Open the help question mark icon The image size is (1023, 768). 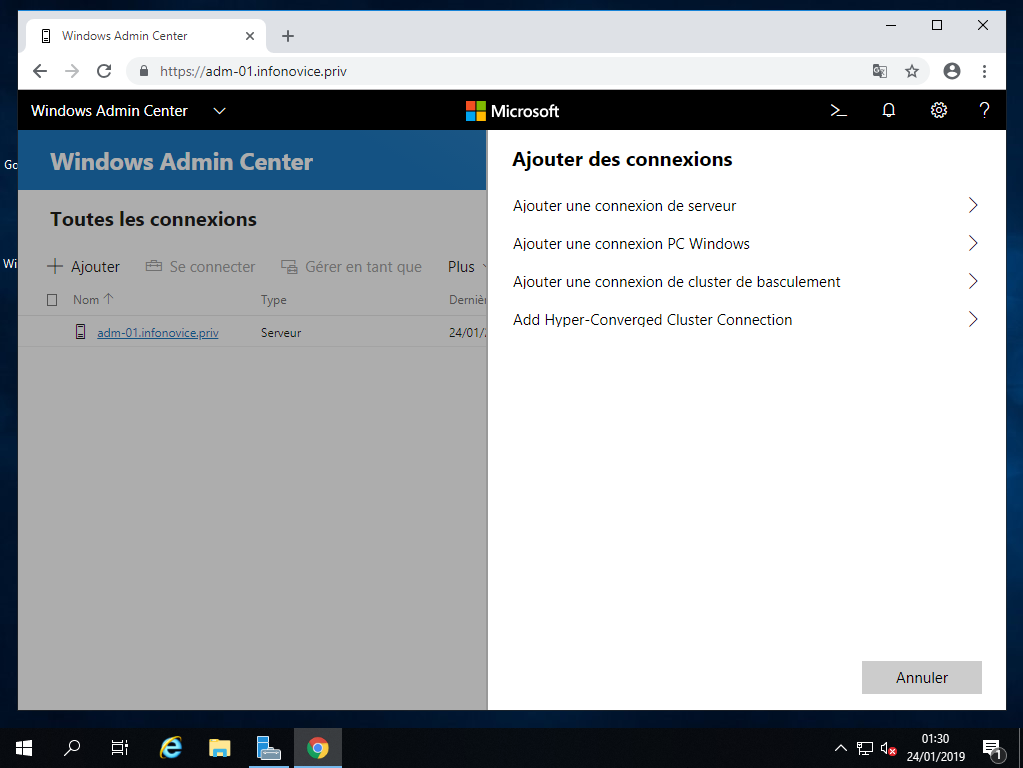[x=985, y=110]
